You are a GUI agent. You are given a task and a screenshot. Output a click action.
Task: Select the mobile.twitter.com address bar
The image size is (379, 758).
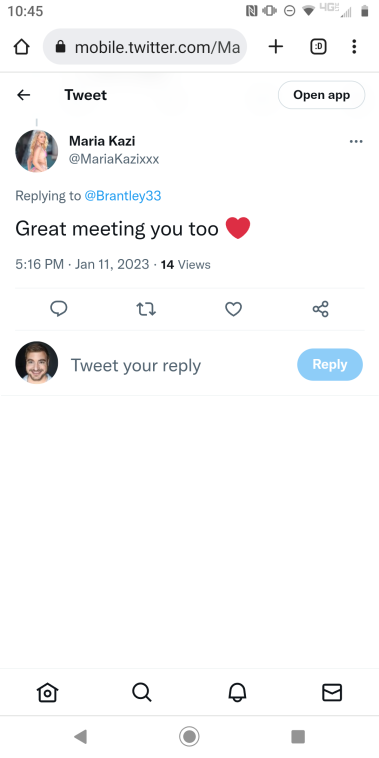click(145, 46)
